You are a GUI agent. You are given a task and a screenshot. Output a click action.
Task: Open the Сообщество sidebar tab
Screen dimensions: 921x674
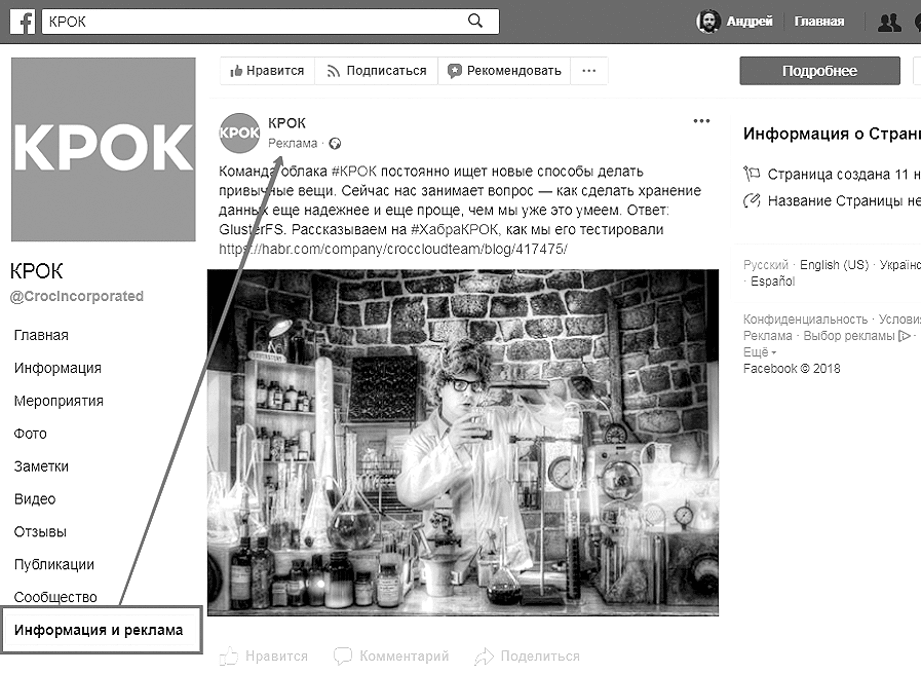coord(55,598)
